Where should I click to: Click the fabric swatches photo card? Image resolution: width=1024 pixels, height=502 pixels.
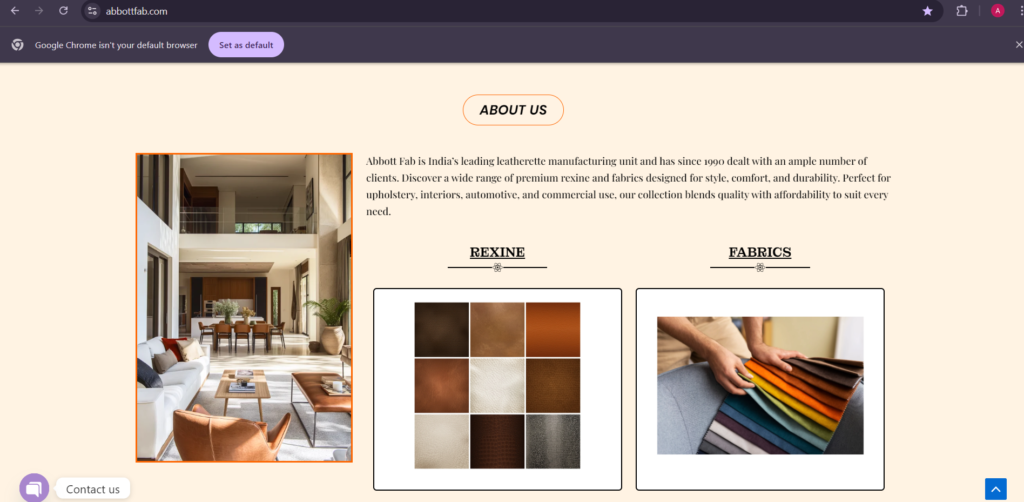tap(760, 389)
